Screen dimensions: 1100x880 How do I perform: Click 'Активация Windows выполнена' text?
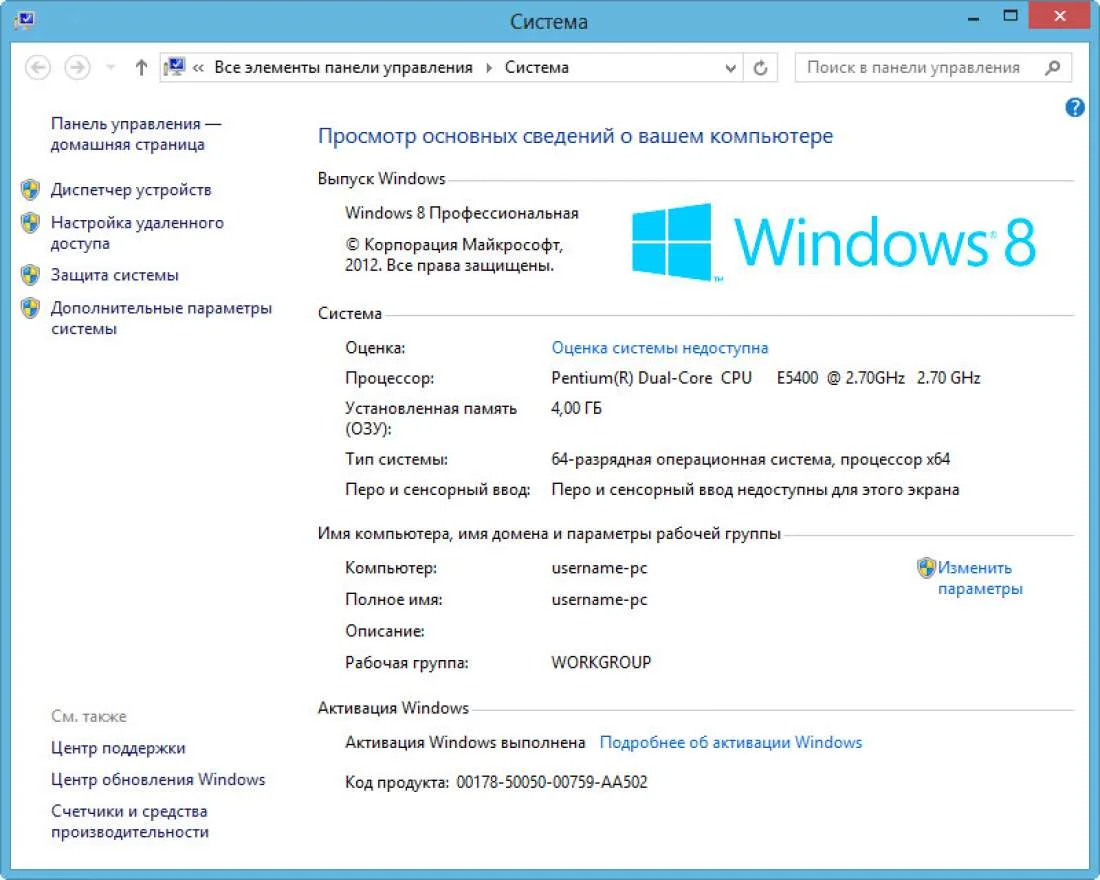tap(464, 742)
